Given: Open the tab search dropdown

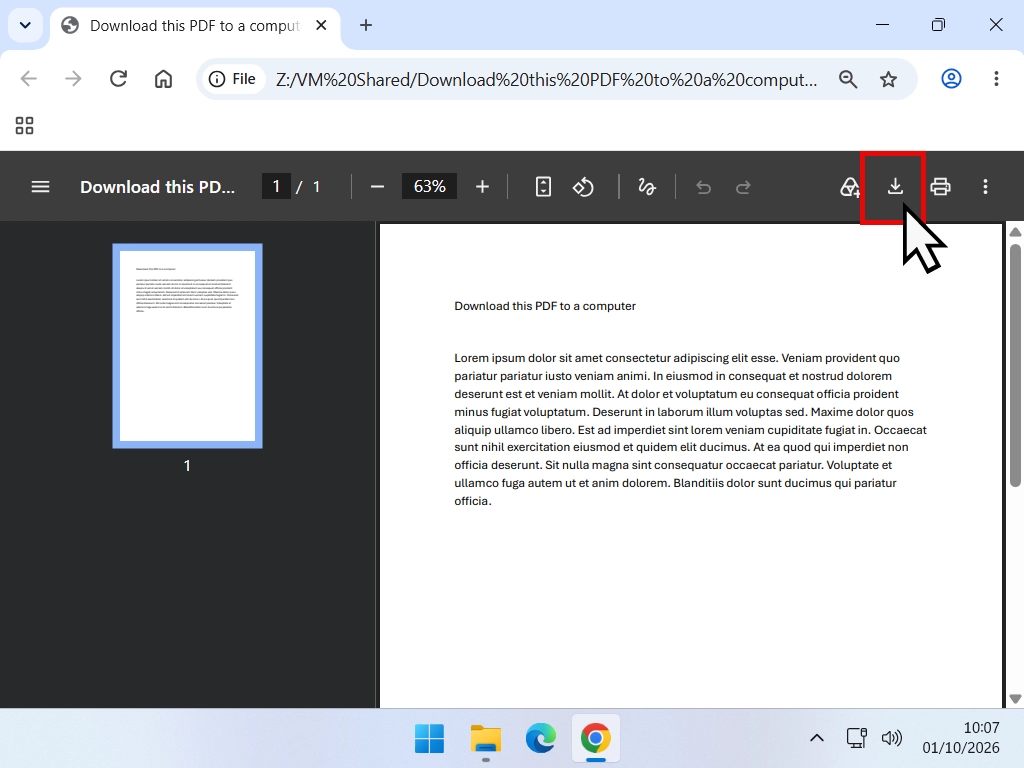Looking at the screenshot, I should (25, 25).
